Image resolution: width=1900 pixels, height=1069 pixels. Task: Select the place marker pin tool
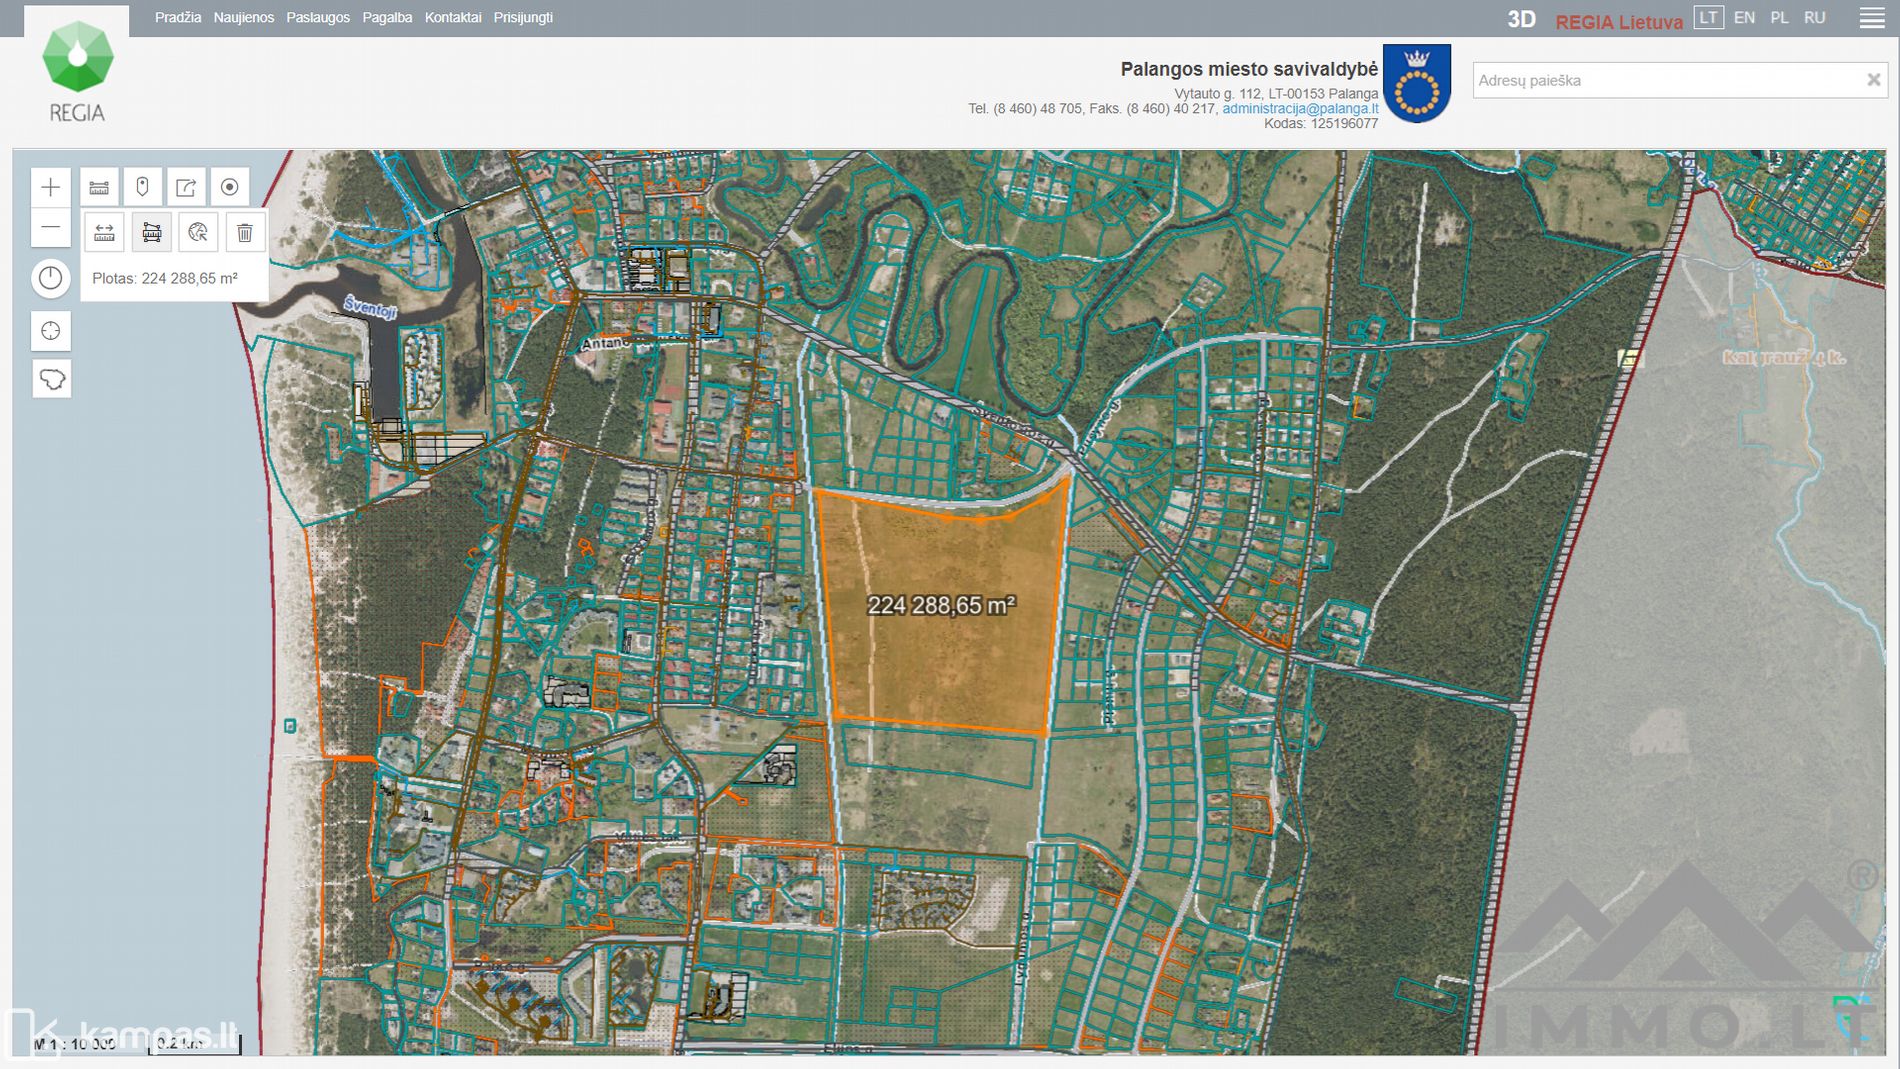pos(143,187)
